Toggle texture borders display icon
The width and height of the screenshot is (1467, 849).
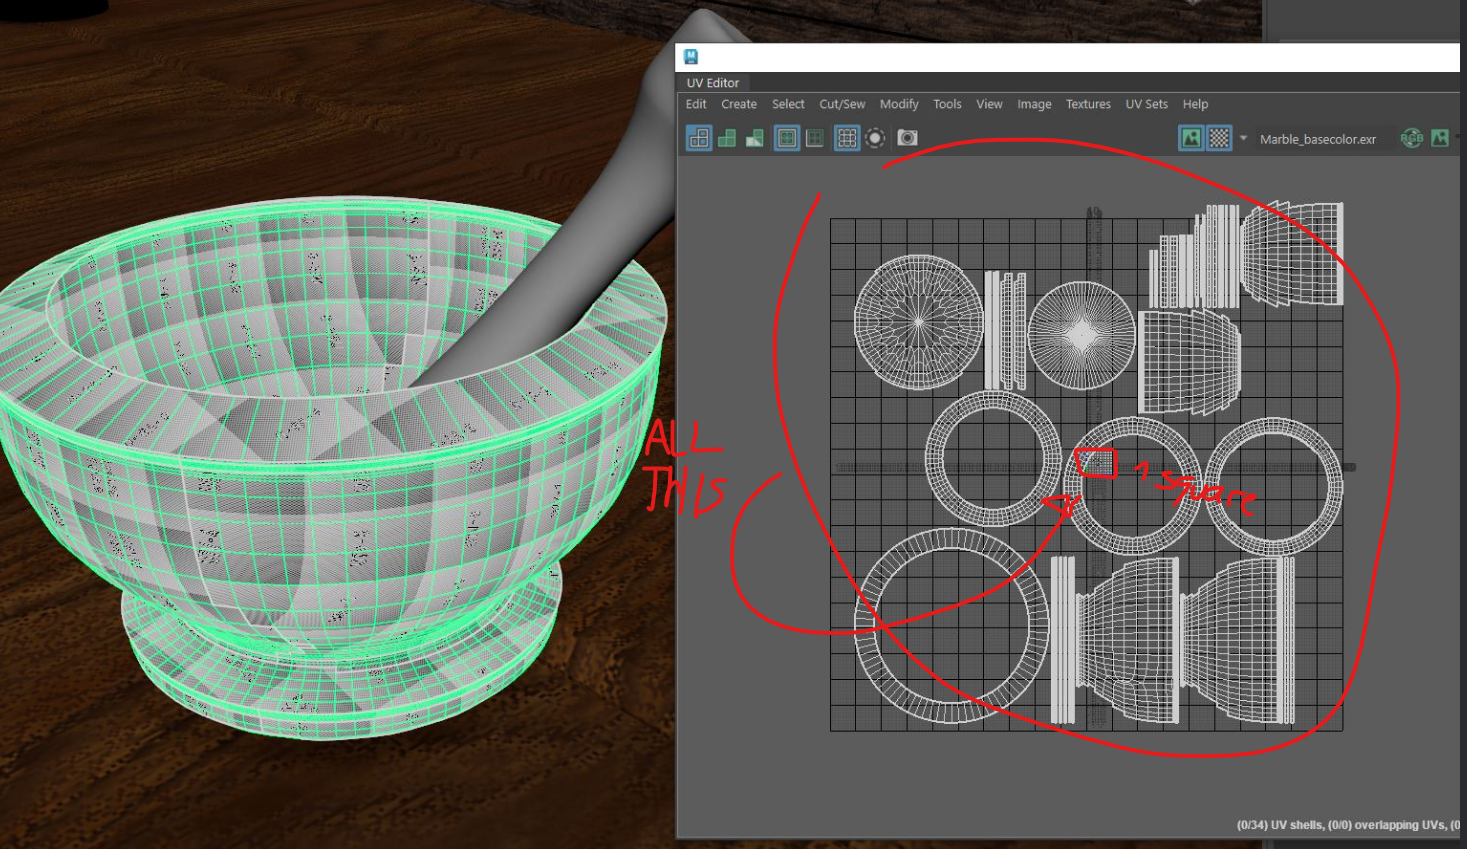(x=787, y=138)
